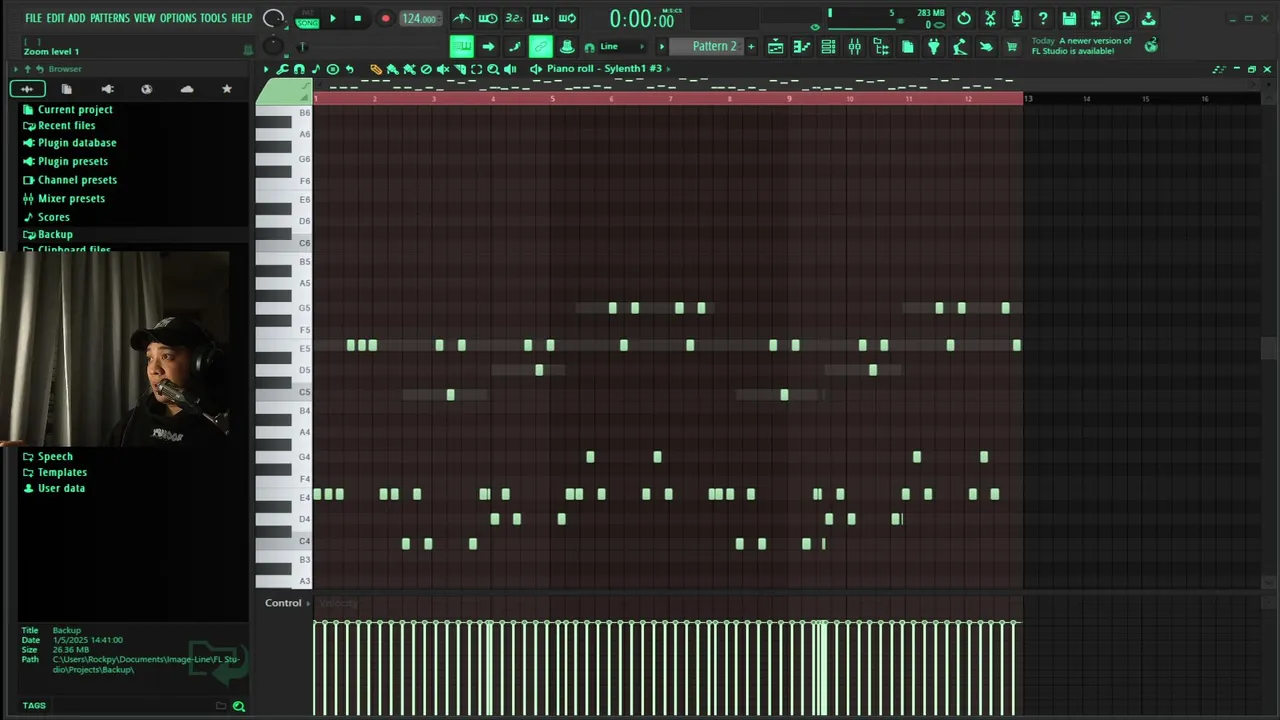This screenshot has width=1280, height=720.
Task: Click the tempo field showing 124.000
Action: (x=419, y=19)
